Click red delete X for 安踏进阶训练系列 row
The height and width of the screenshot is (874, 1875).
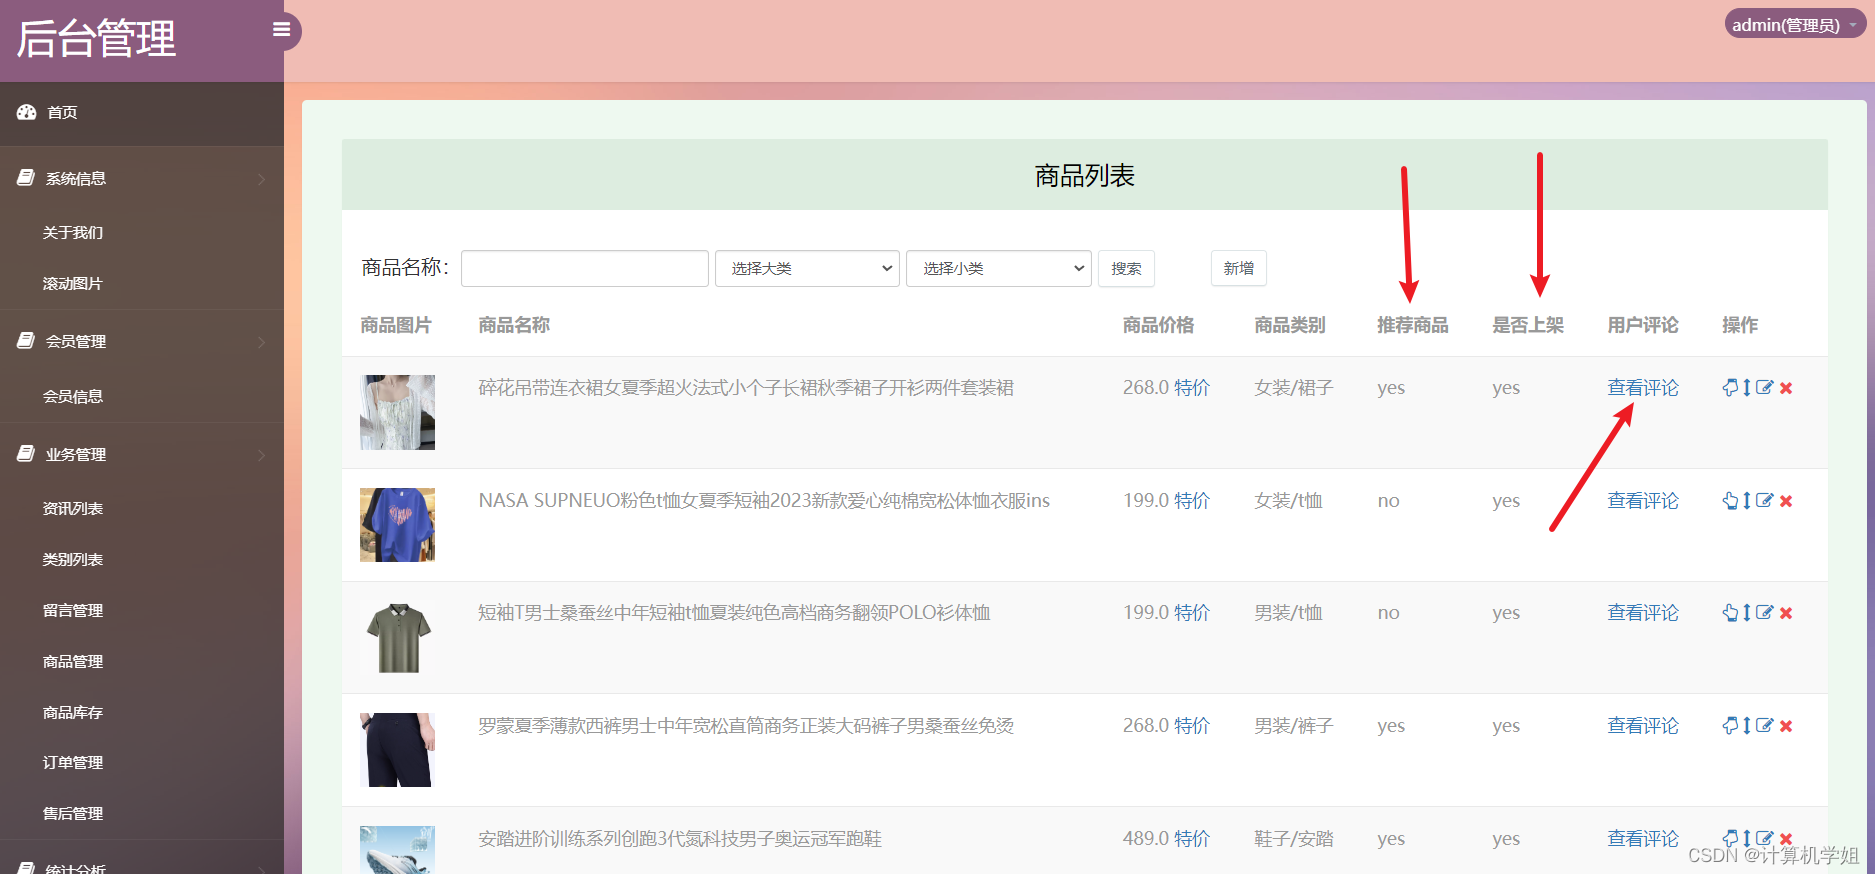pyautogui.click(x=1786, y=839)
